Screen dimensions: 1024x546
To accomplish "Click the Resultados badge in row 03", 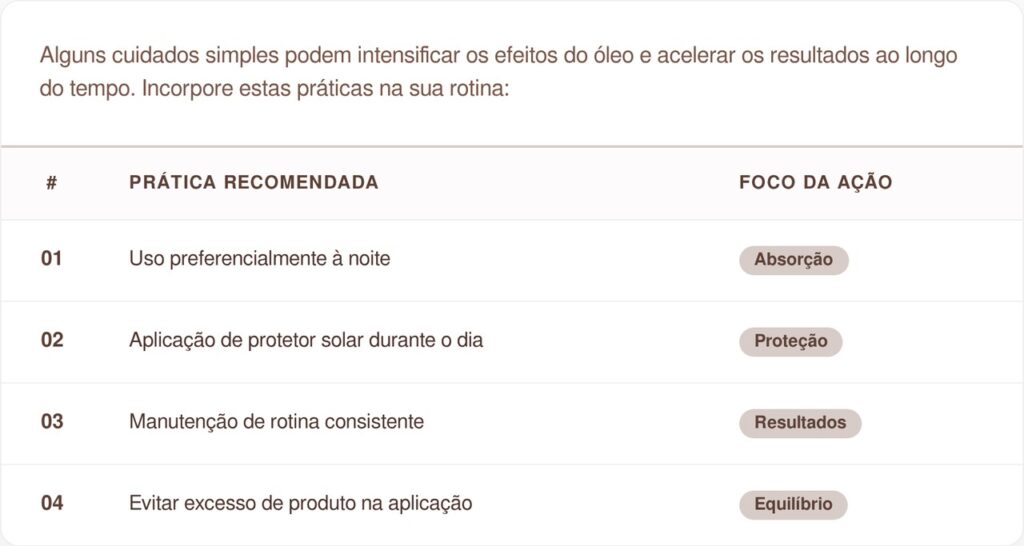I will point(799,423).
